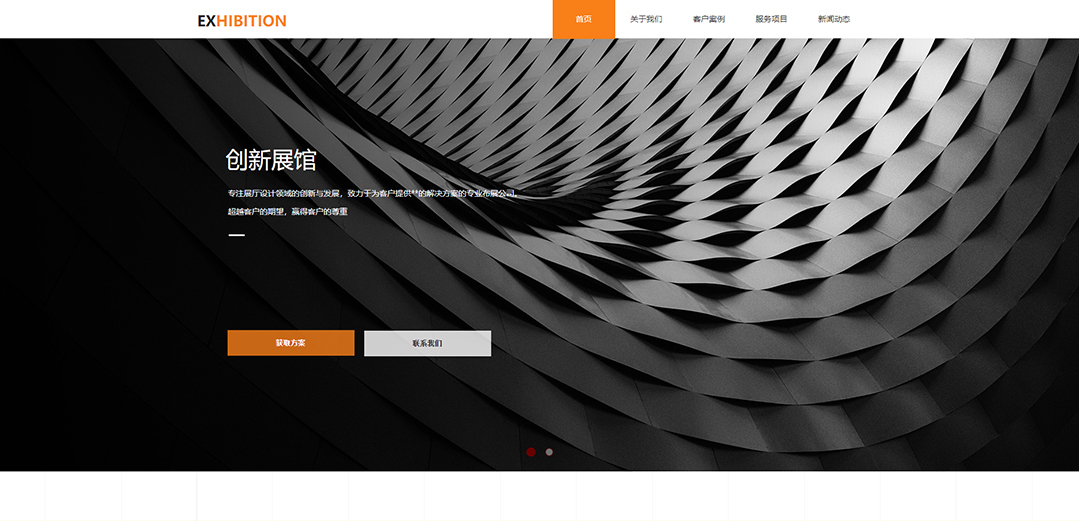Open the 新闻动态 news page
This screenshot has height=521, width=1079.
coord(834,19)
